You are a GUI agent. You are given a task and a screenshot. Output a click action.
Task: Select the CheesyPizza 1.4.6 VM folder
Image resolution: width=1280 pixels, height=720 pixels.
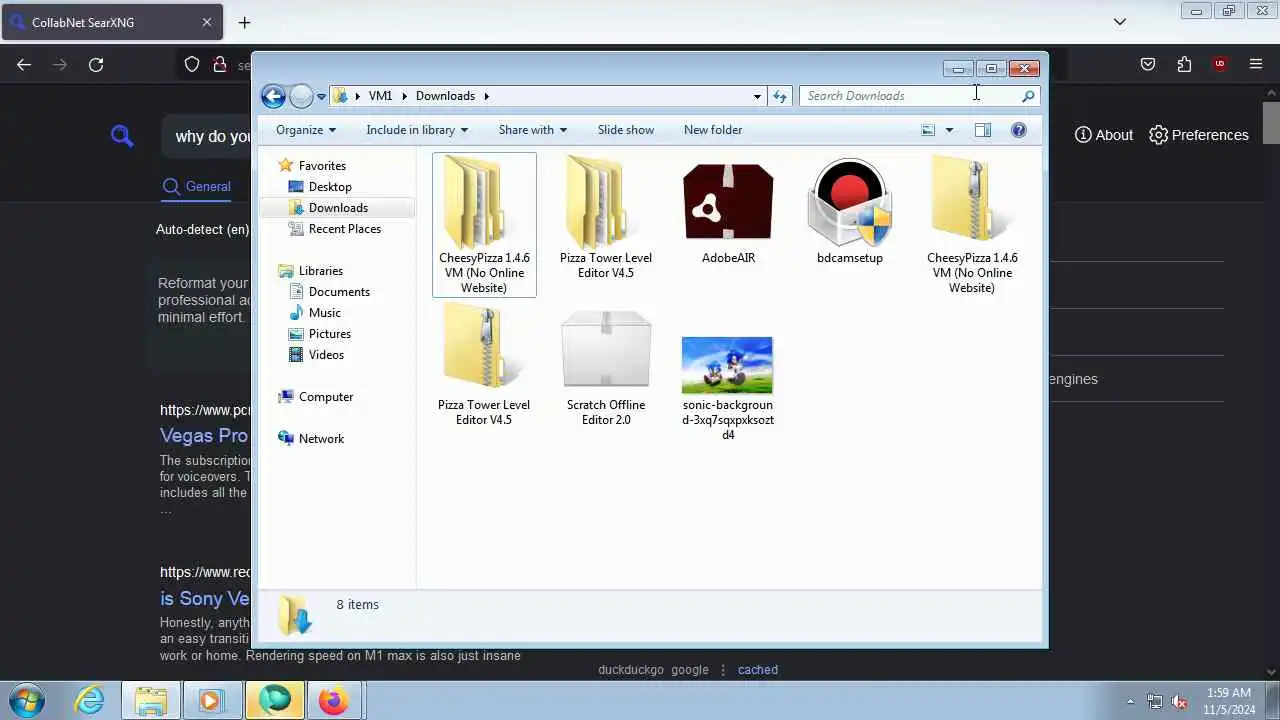[484, 225]
